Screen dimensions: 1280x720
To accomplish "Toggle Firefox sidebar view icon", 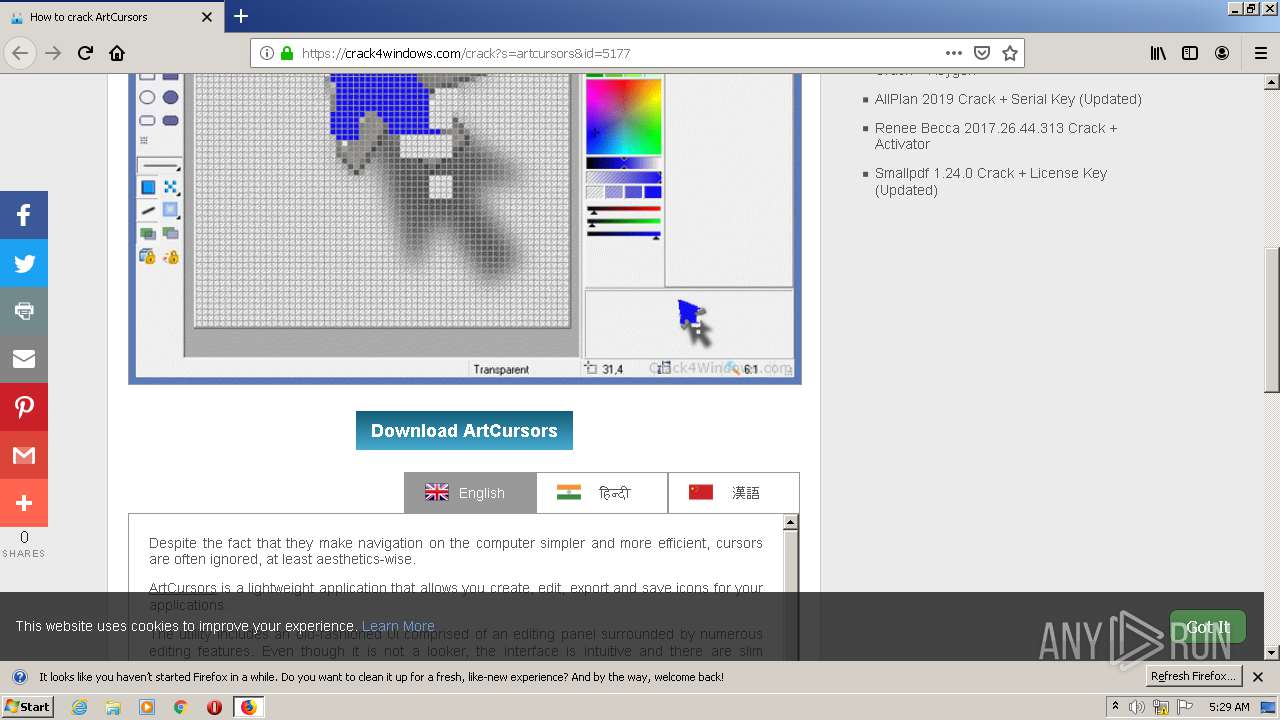I will [1190, 53].
